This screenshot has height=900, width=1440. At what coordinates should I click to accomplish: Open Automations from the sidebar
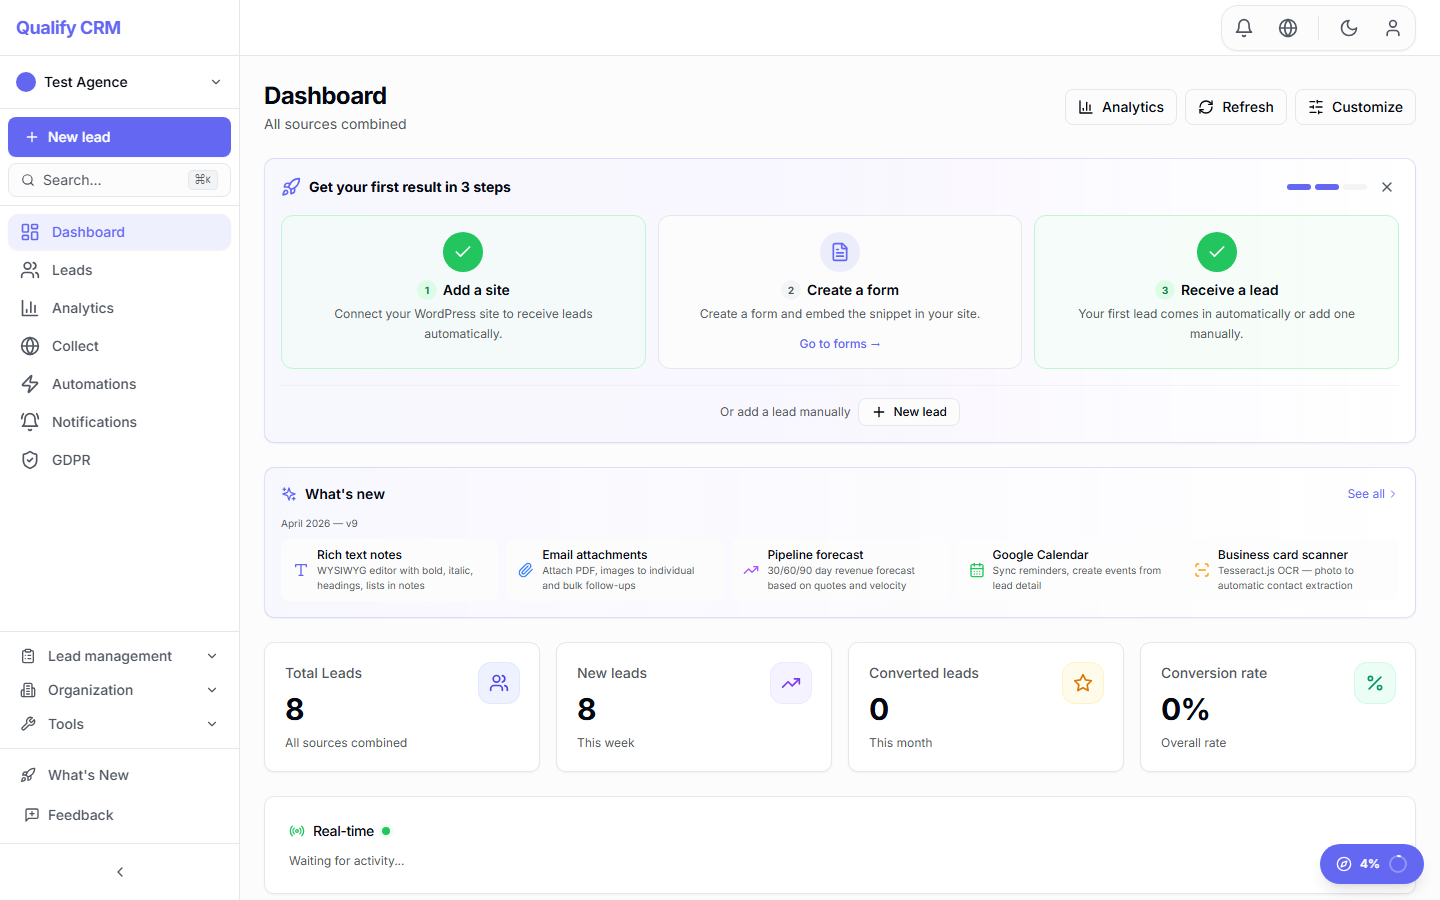pyautogui.click(x=94, y=383)
